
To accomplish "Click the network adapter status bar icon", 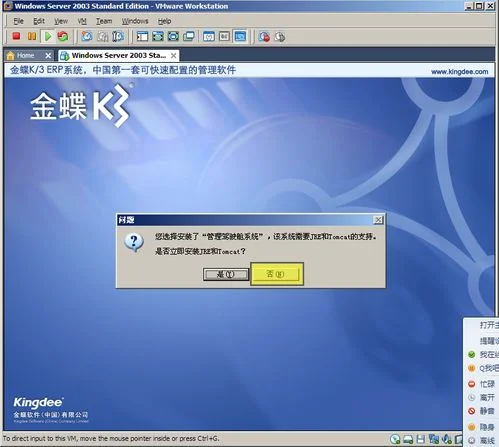I will (x=434, y=439).
